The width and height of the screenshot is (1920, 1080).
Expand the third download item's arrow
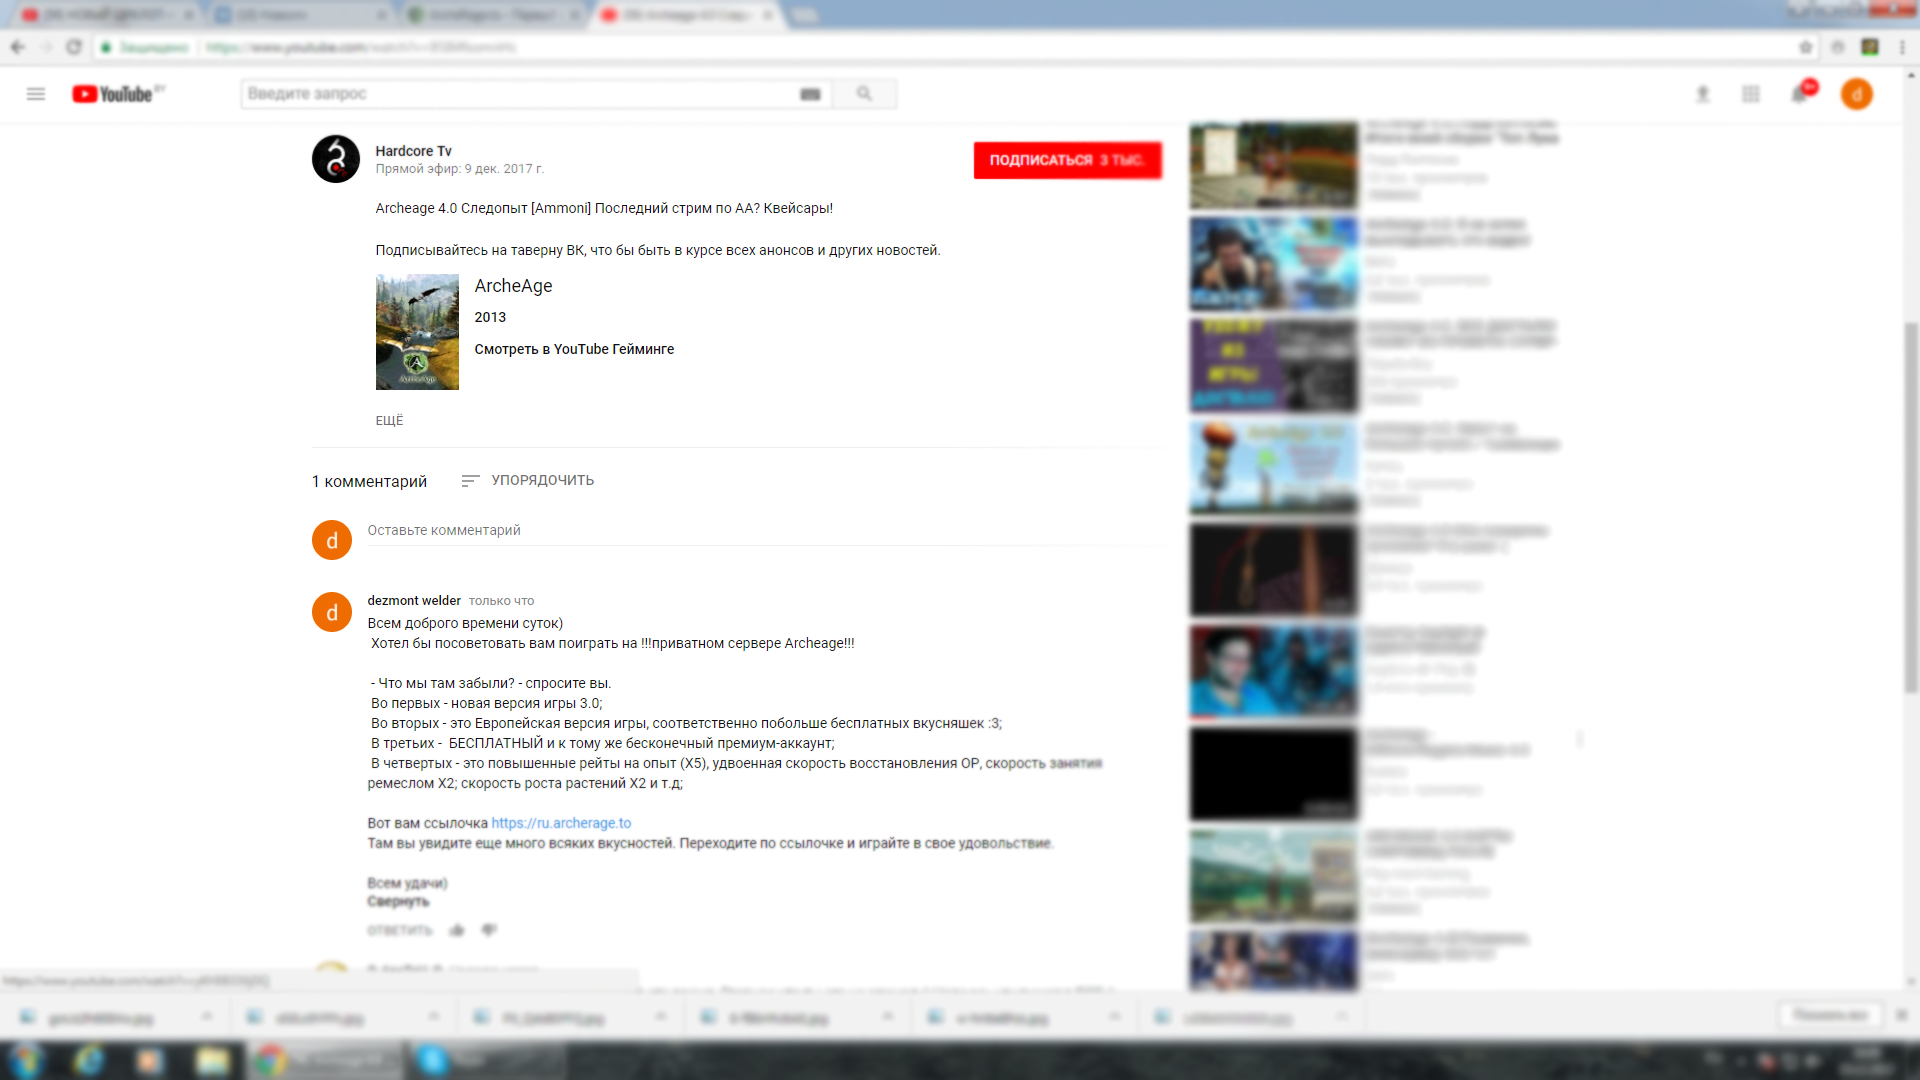click(x=661, y=1016)
